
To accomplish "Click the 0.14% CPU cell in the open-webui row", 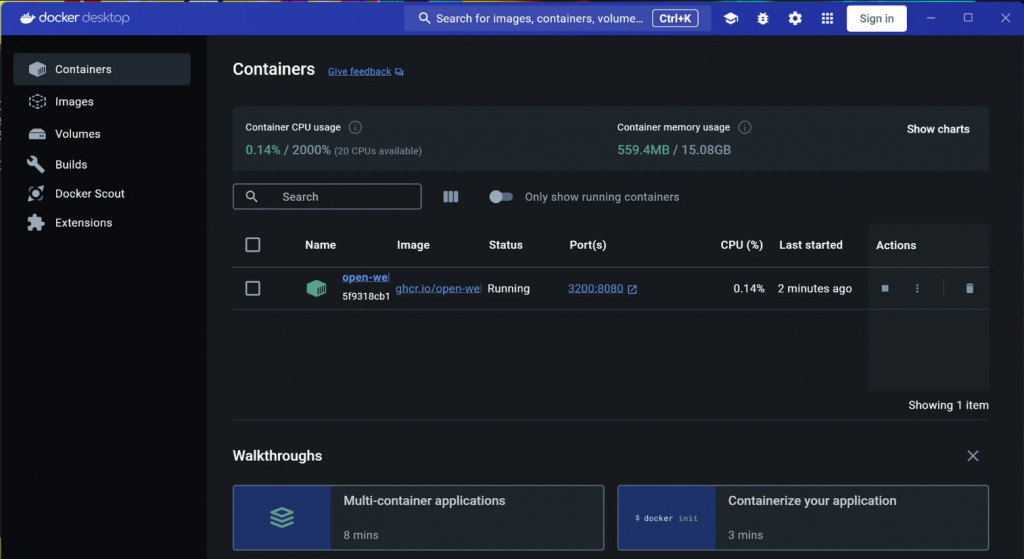I will point(749,289).
